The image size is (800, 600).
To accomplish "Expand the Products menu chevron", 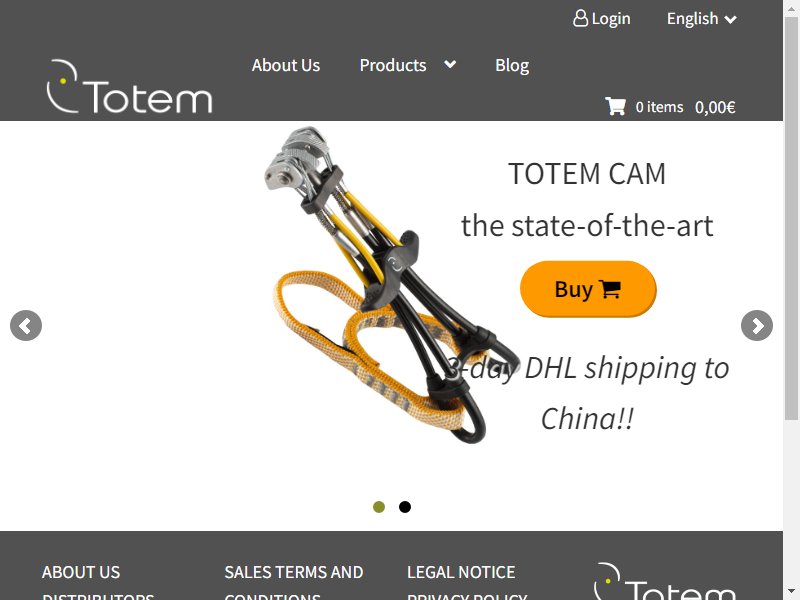I will tap(450, 64).
